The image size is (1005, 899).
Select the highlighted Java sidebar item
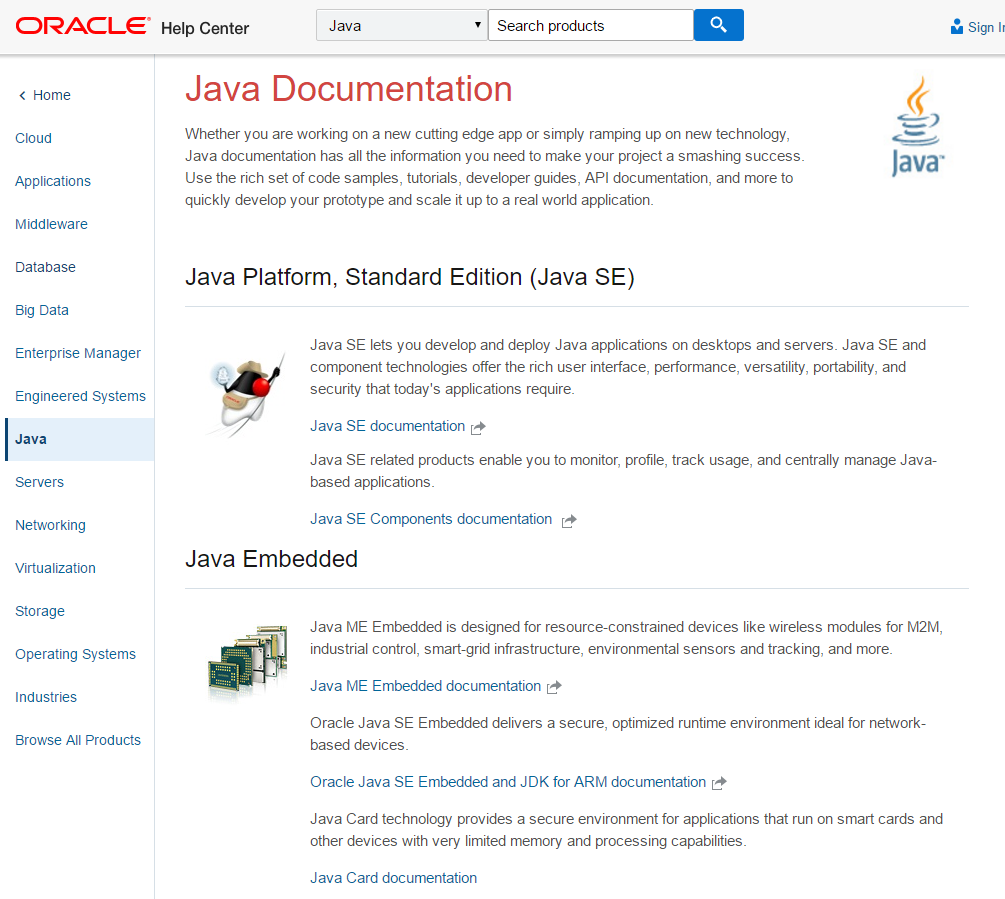(79, 439)
